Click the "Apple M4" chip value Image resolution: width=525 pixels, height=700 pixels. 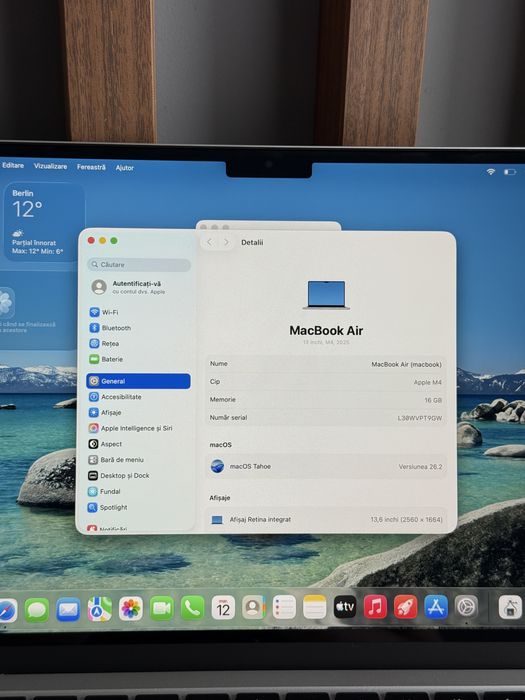pyautogui.click(x=427, y=382)
